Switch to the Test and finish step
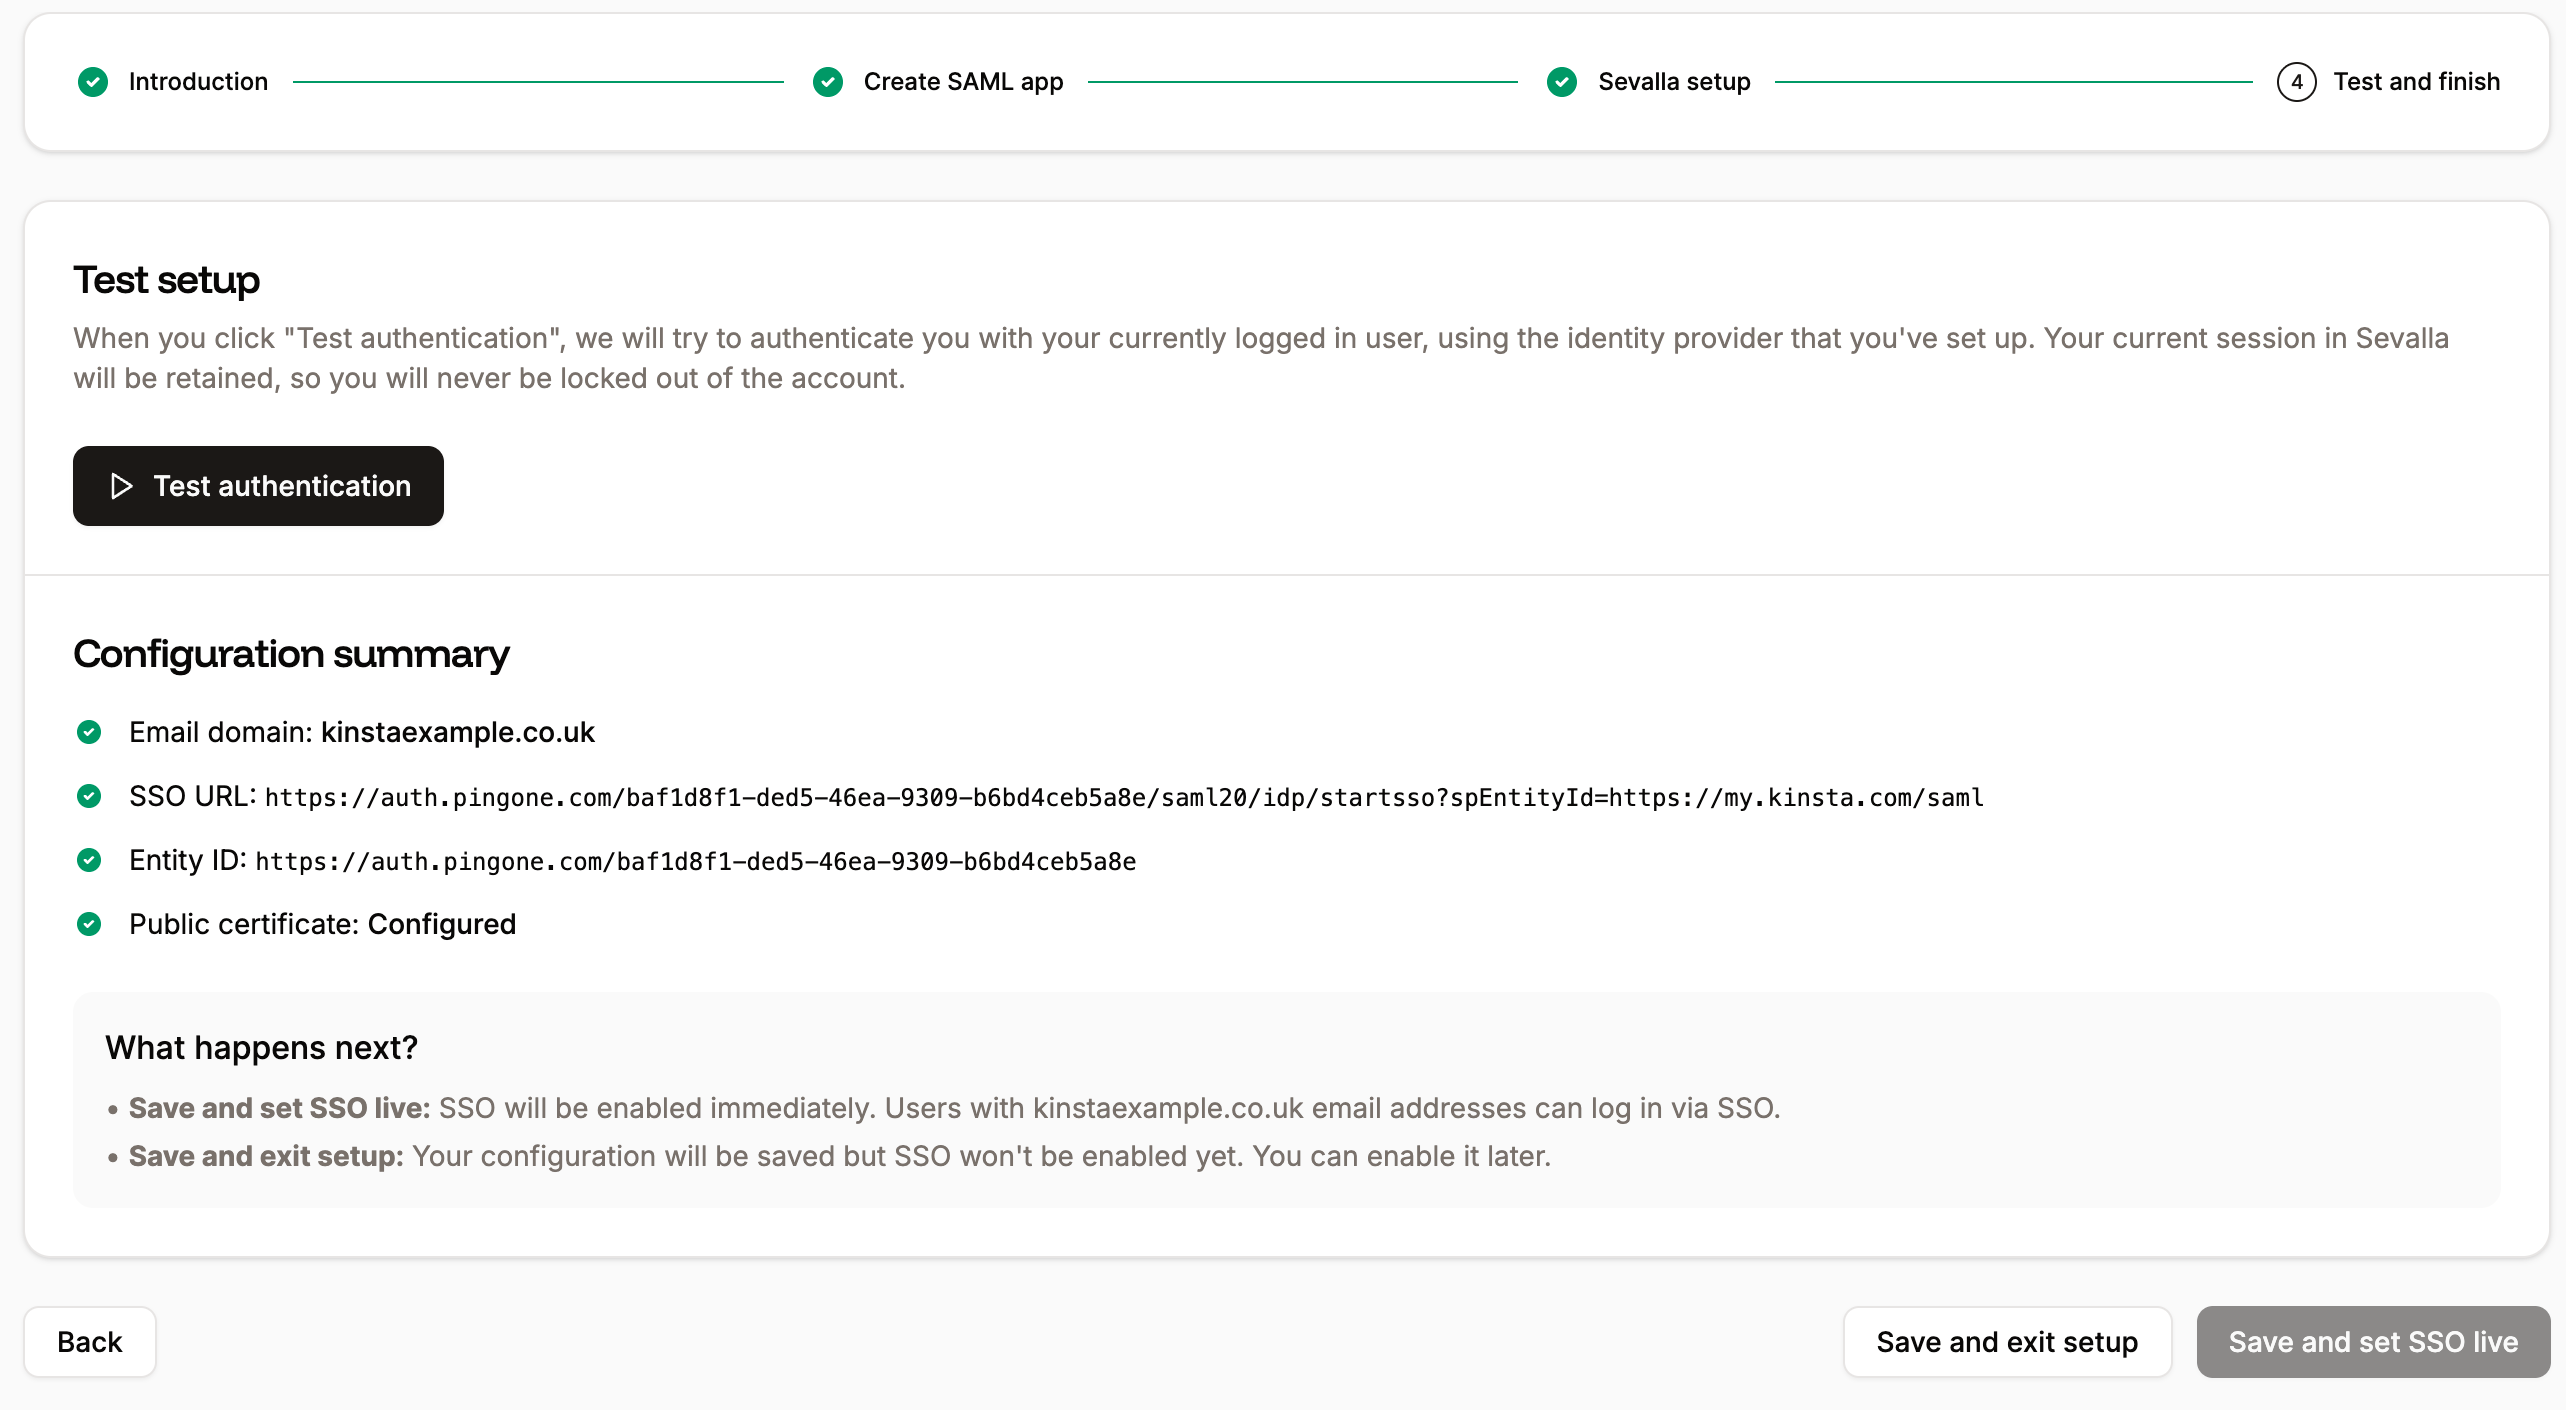This screenshot has height=1410, width=2566. [x=2417, y=82]
